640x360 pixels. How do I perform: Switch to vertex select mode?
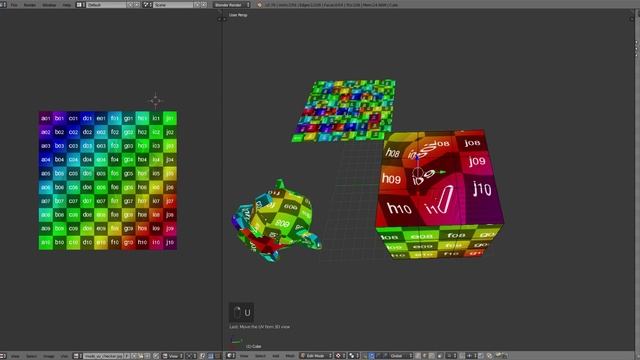pyautogui.click(x=418, y=356)
